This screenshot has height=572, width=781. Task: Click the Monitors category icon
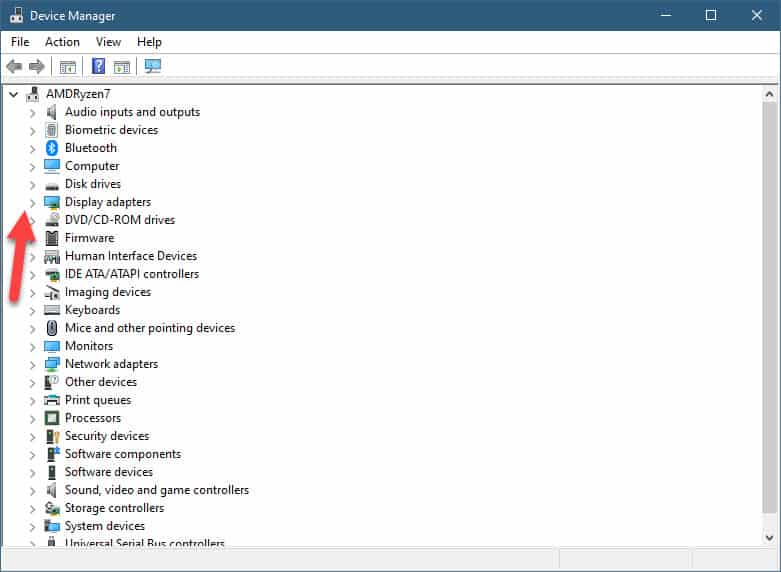pos(52,346)
